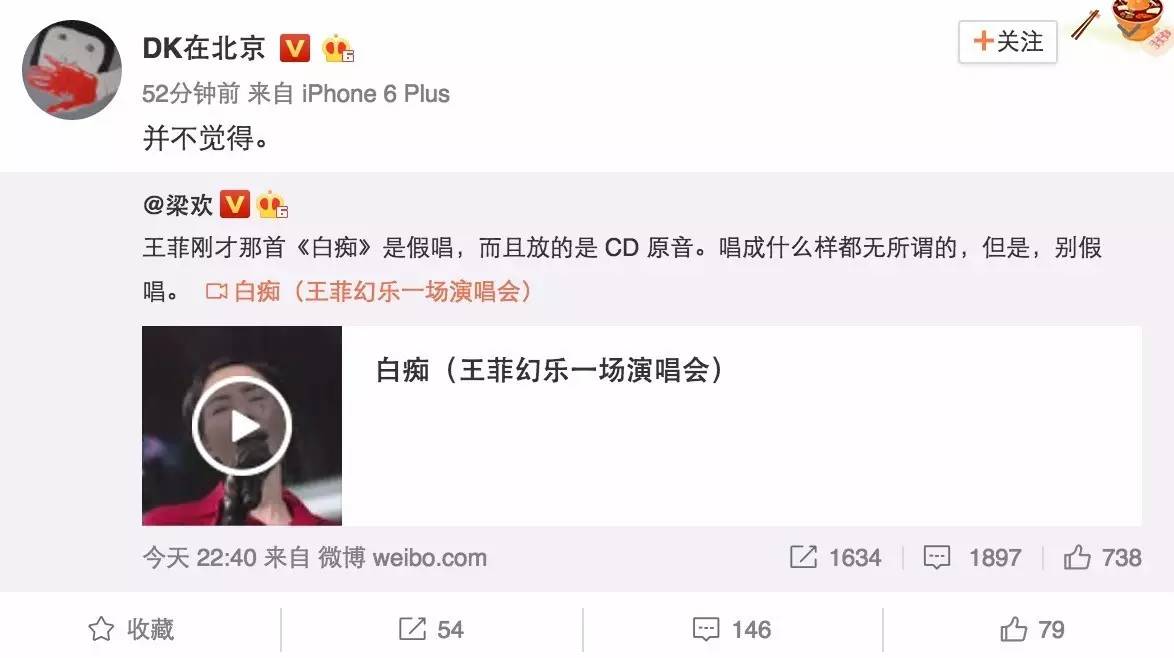
Task: Open comments on original post showing 1897
Action: pos(973,558)
